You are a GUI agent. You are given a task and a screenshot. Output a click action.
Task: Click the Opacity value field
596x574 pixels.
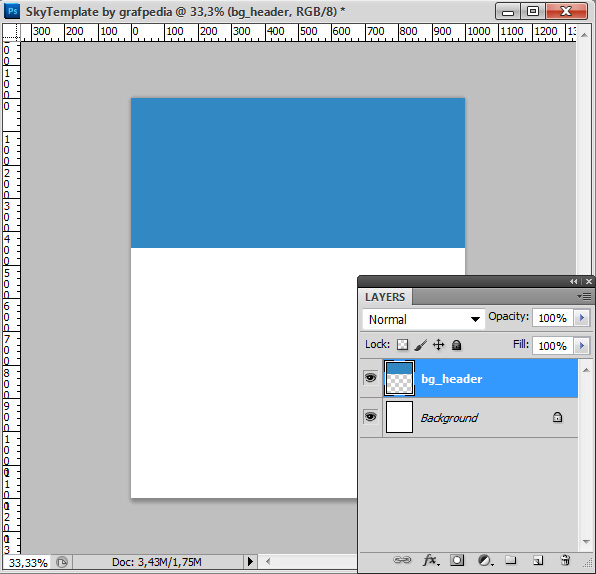[x=553, y=317]
